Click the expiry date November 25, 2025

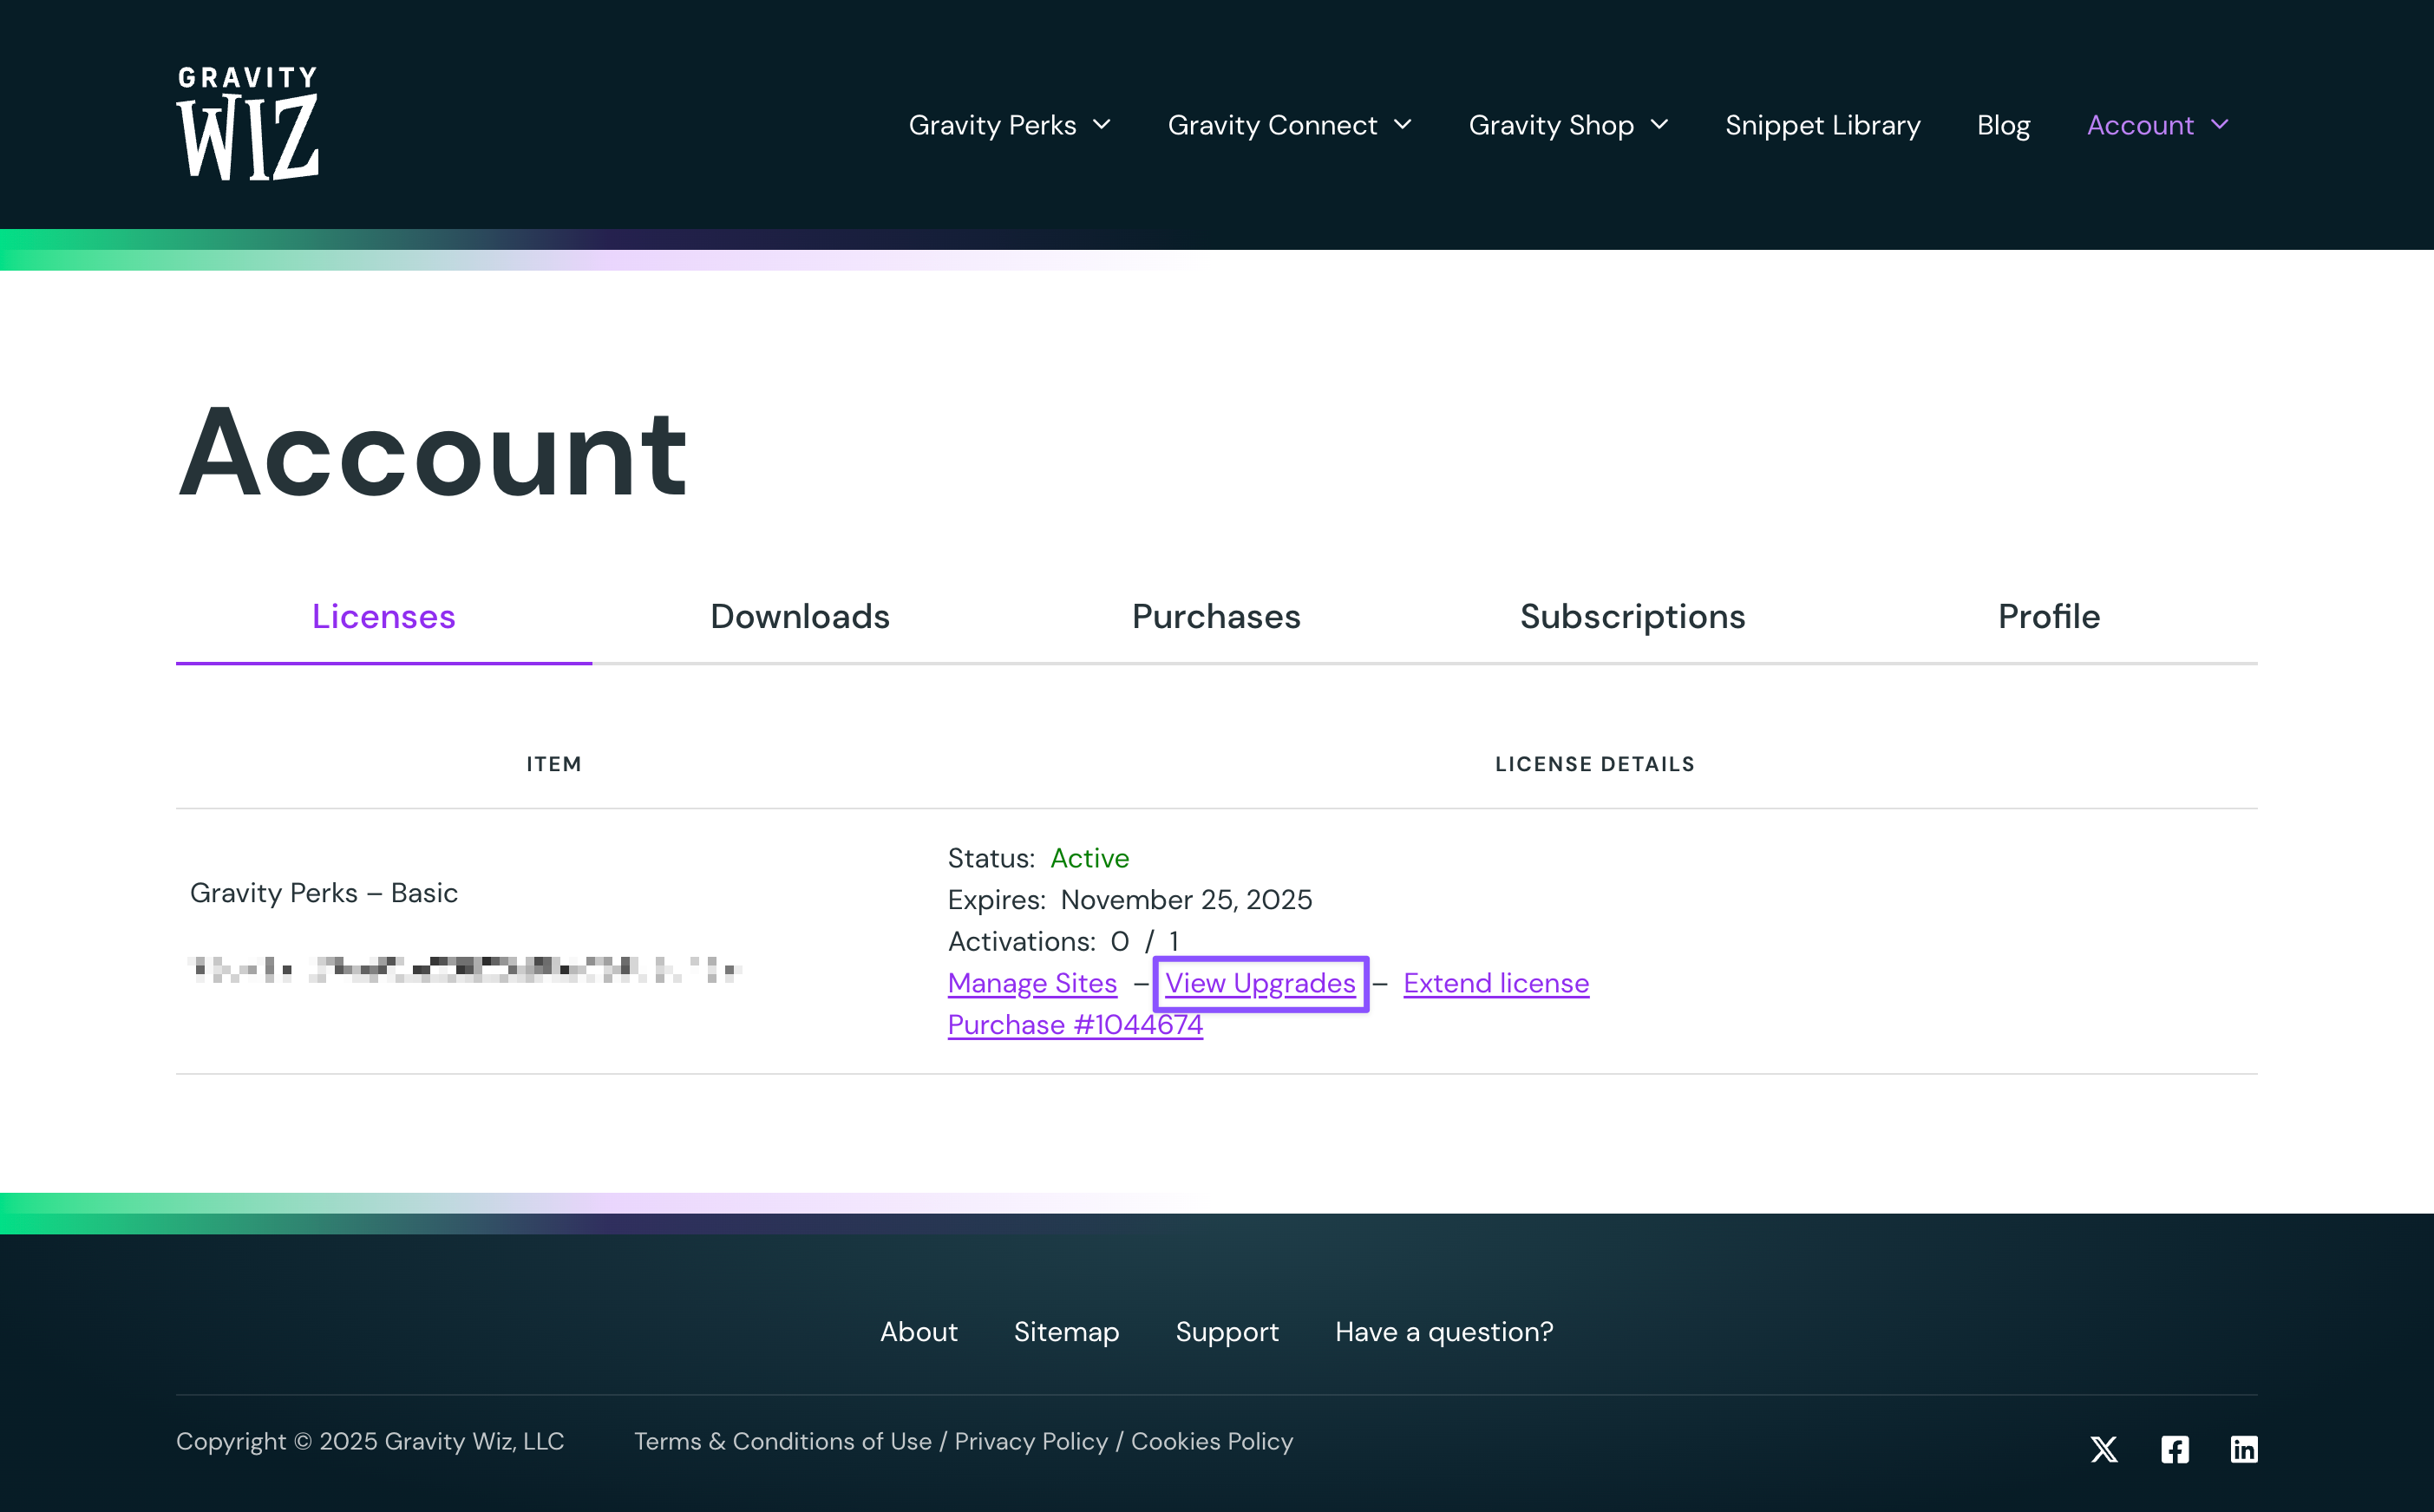[1186, 900]
